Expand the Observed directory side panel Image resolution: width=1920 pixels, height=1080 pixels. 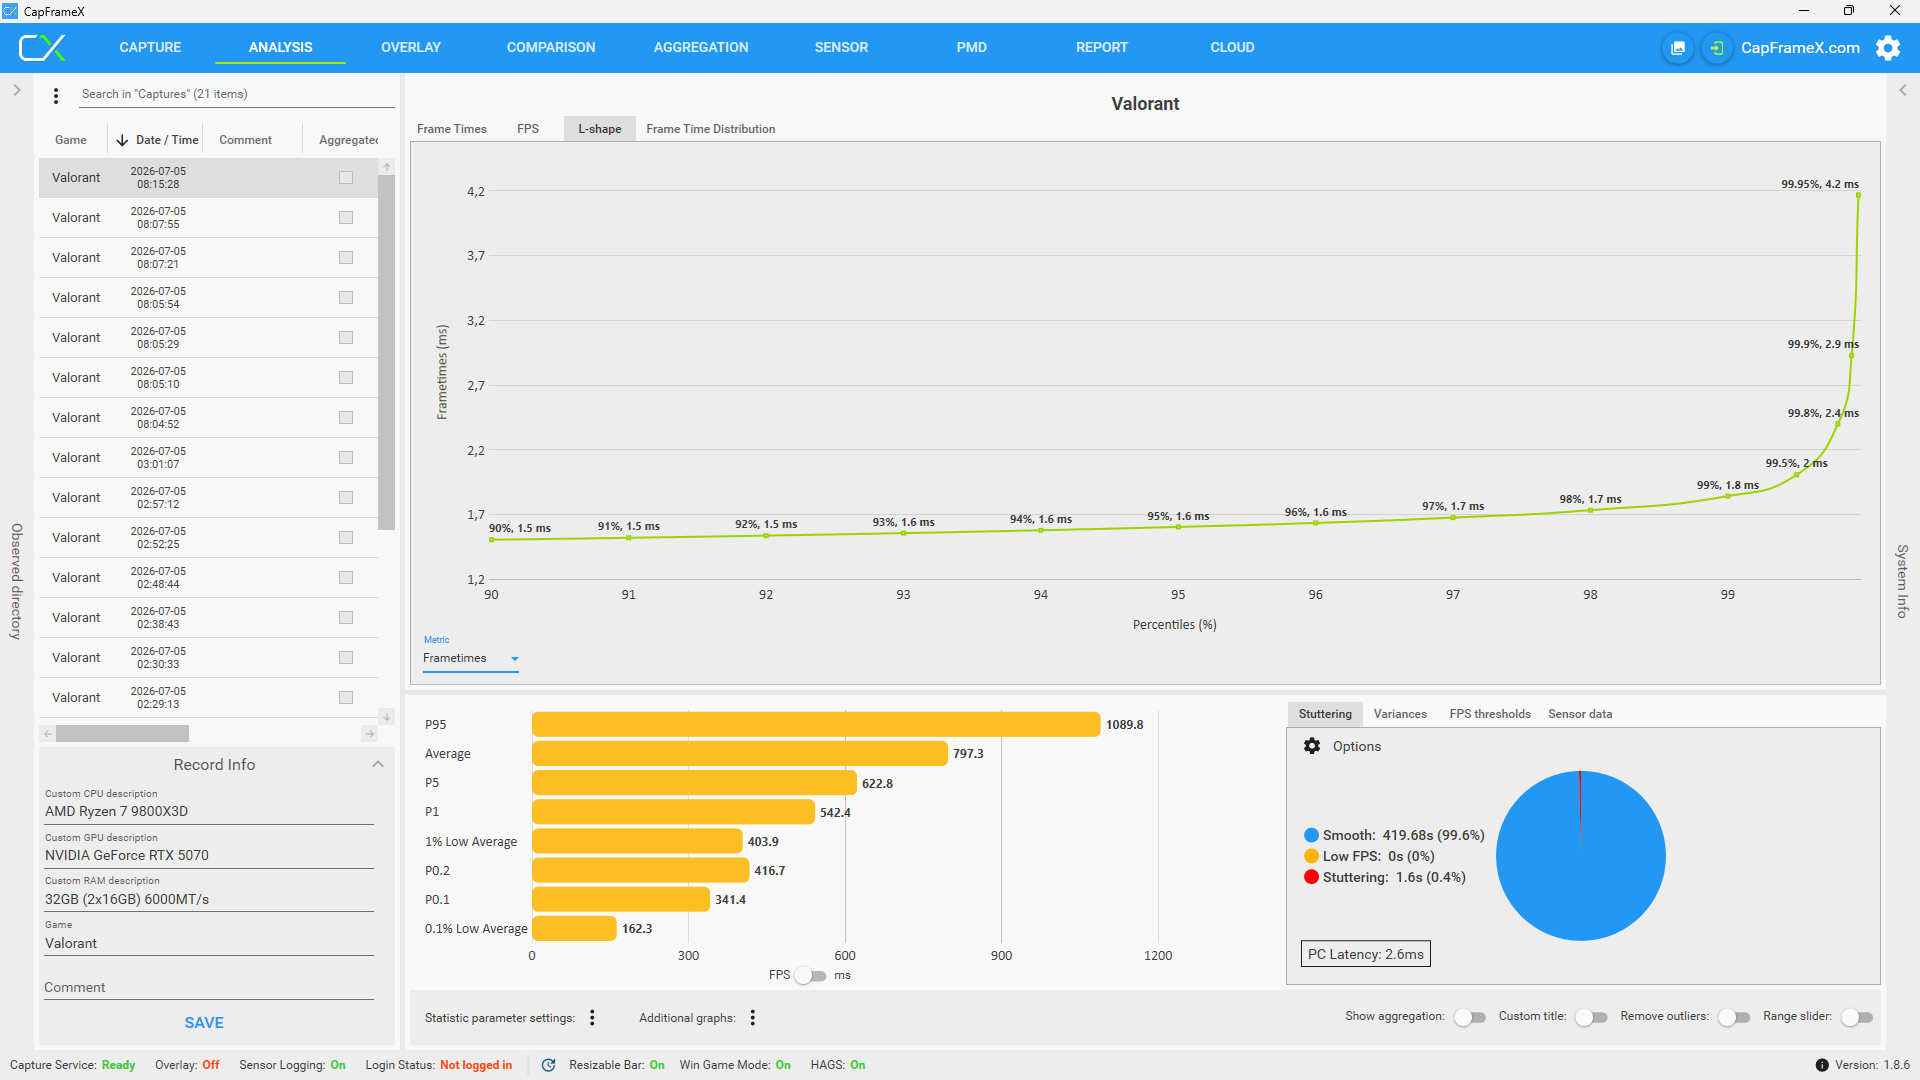17,90
